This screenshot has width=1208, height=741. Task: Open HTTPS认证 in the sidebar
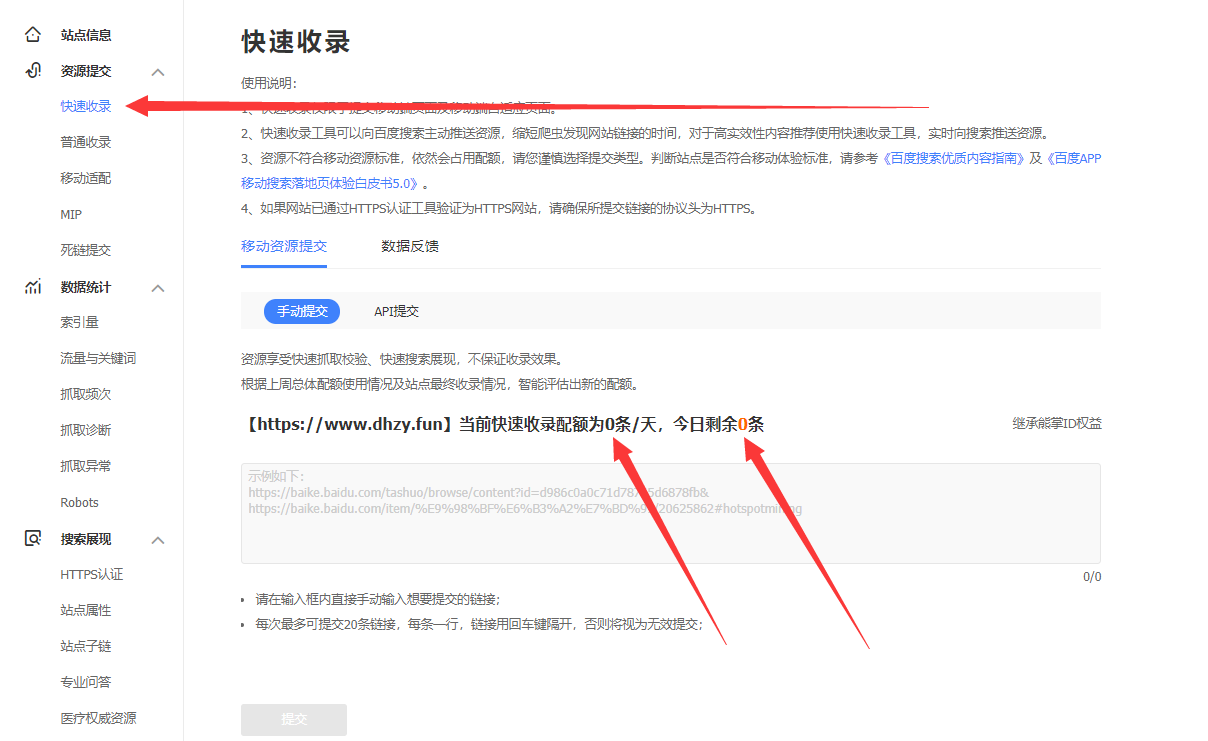pos(92,575)
